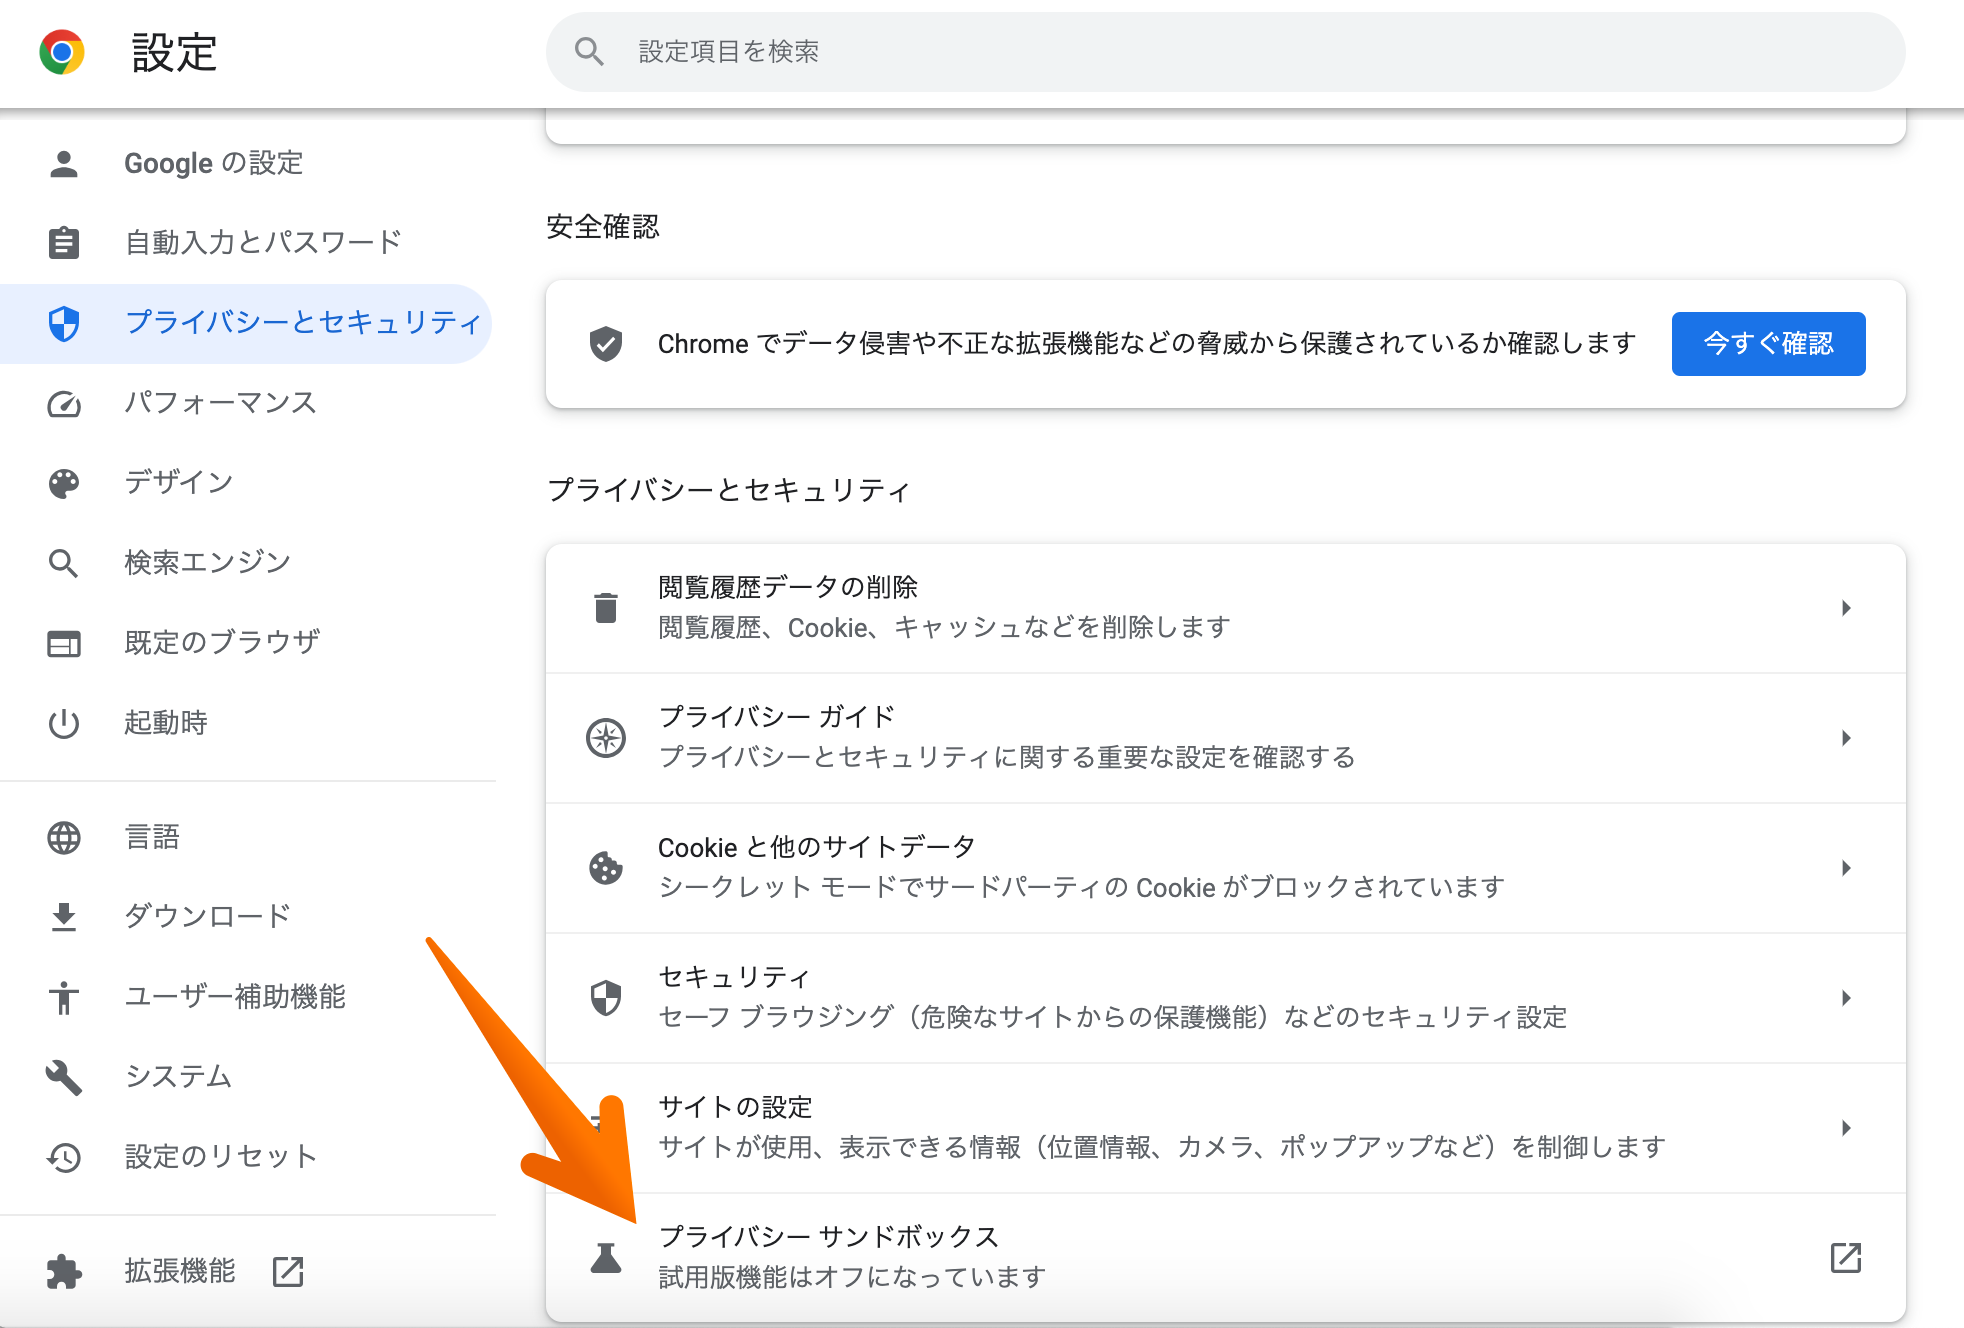The width and height of the screenshot is (1964, 1328).
Task: Click the blue shield icon for プライバシーとセキュリティ
Action: click(x=64, y=323)
